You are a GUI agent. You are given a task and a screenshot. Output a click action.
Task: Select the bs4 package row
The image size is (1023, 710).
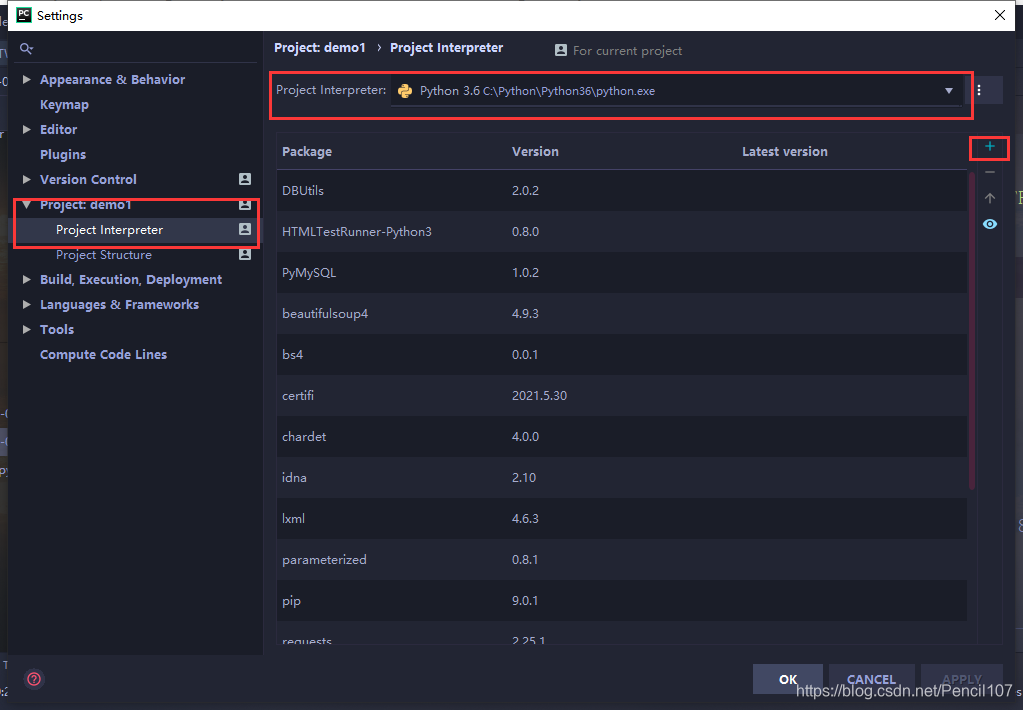point(622,354)
